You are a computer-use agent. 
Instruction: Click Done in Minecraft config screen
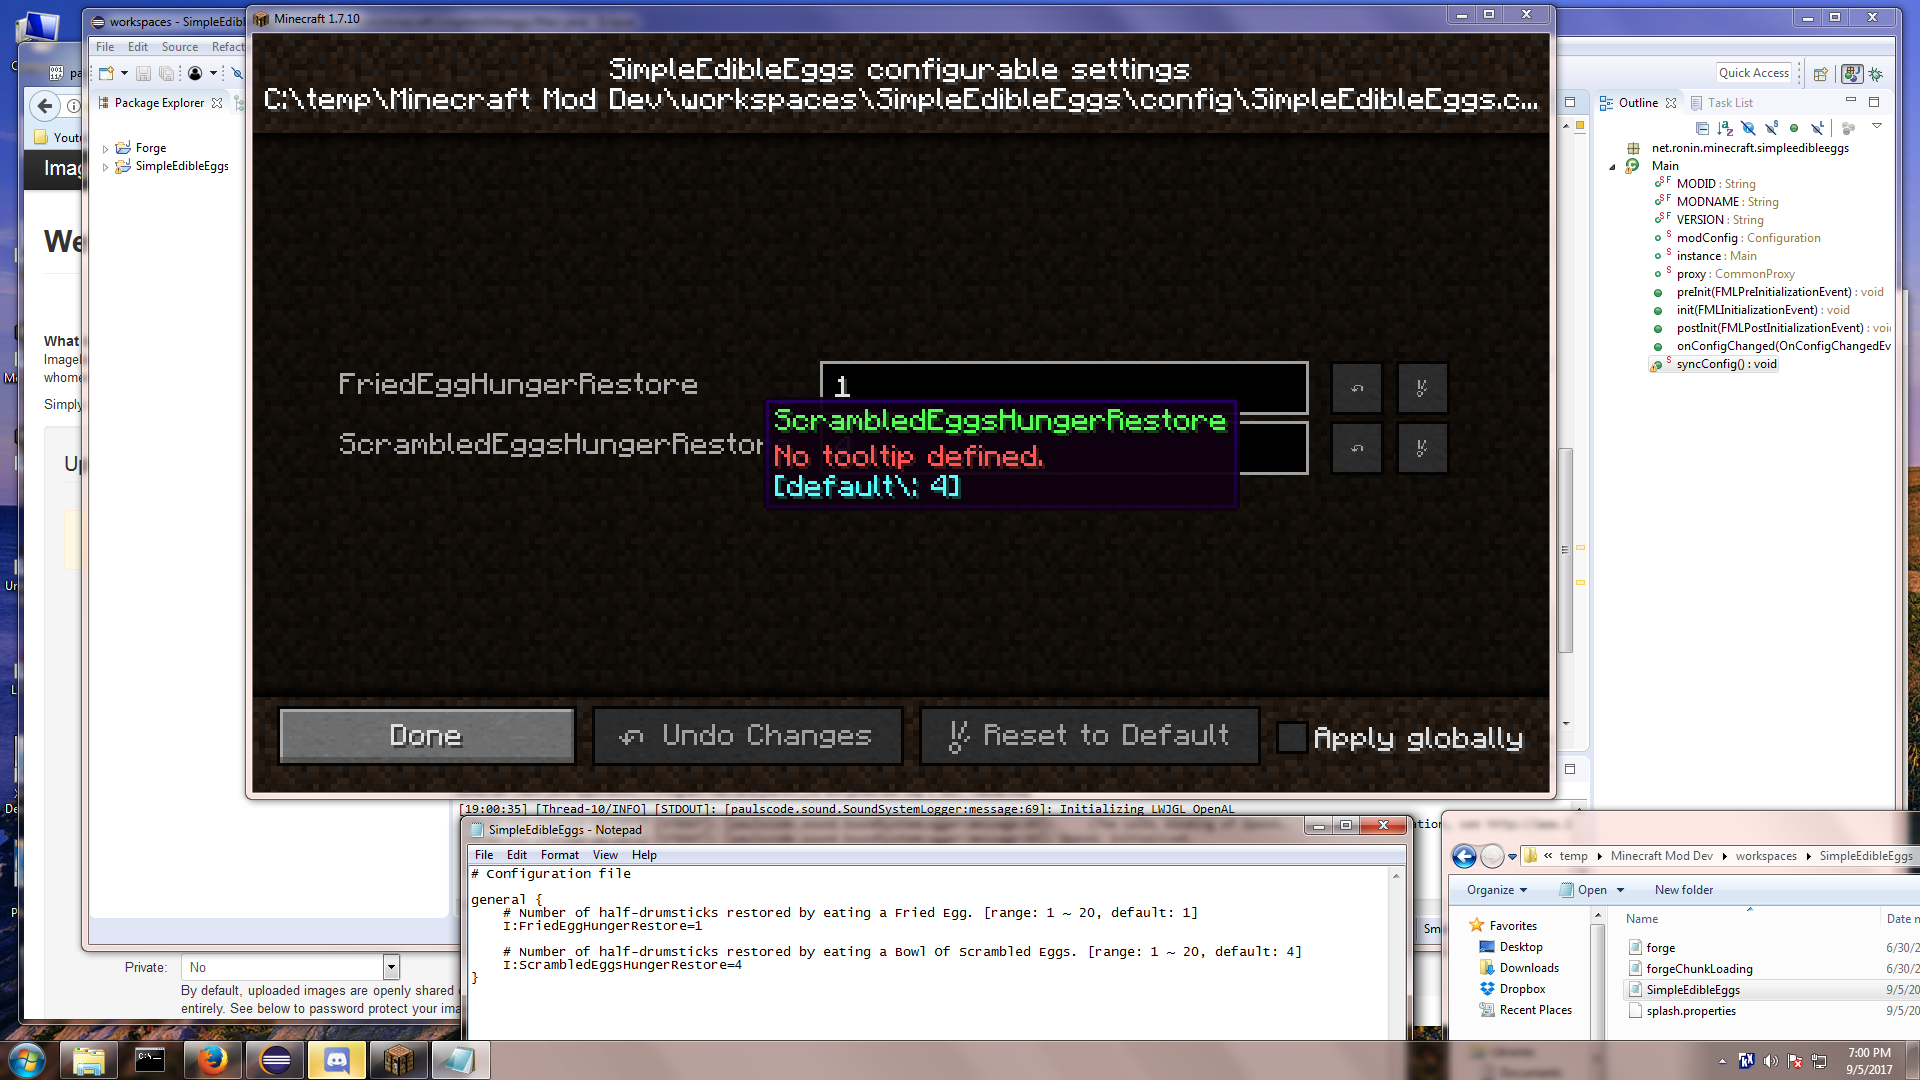427,736
